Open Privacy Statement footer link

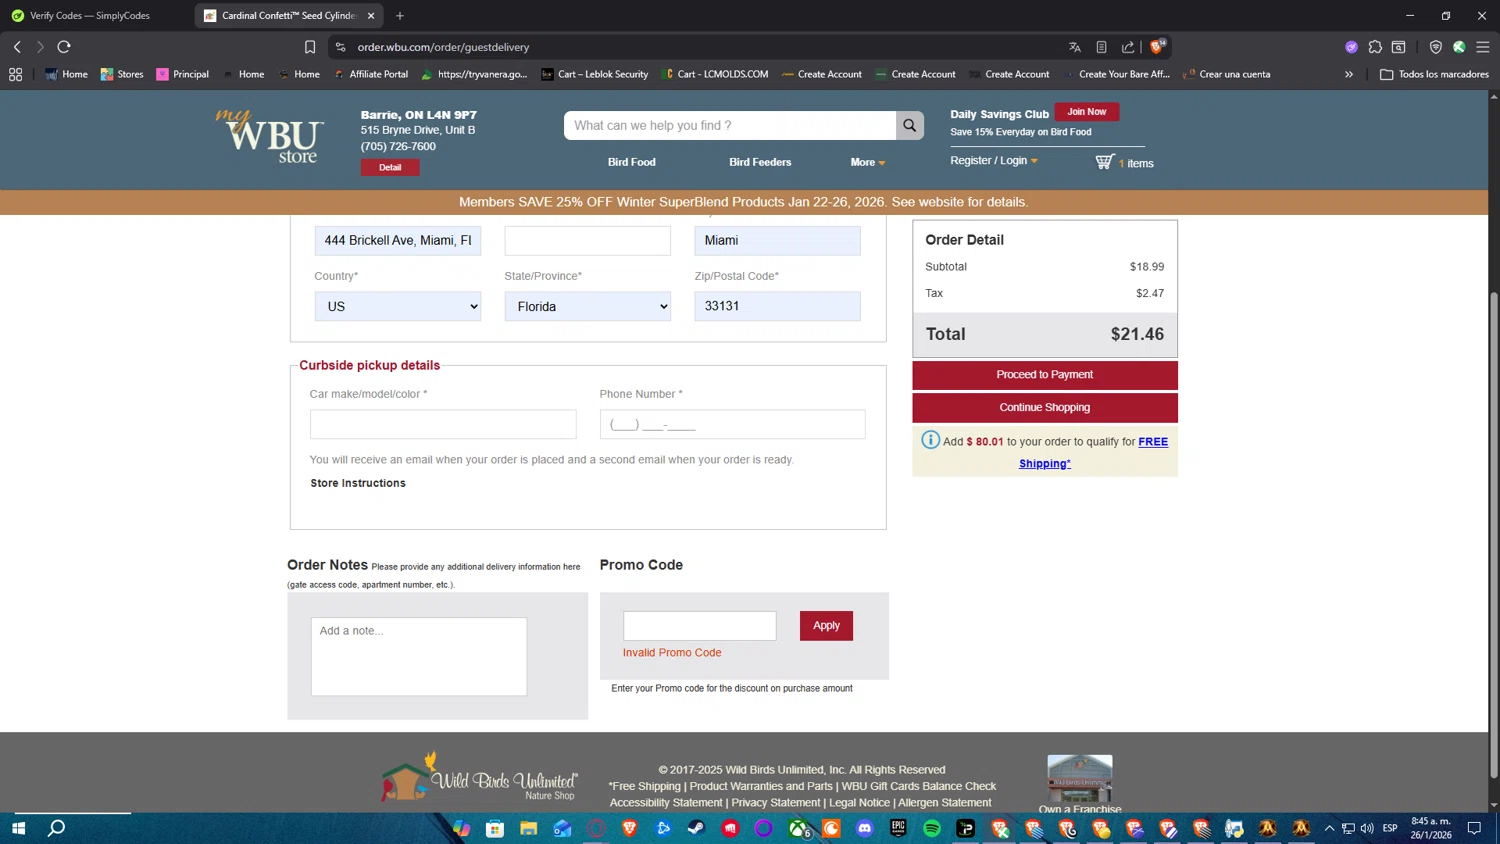tap(775, 802)
